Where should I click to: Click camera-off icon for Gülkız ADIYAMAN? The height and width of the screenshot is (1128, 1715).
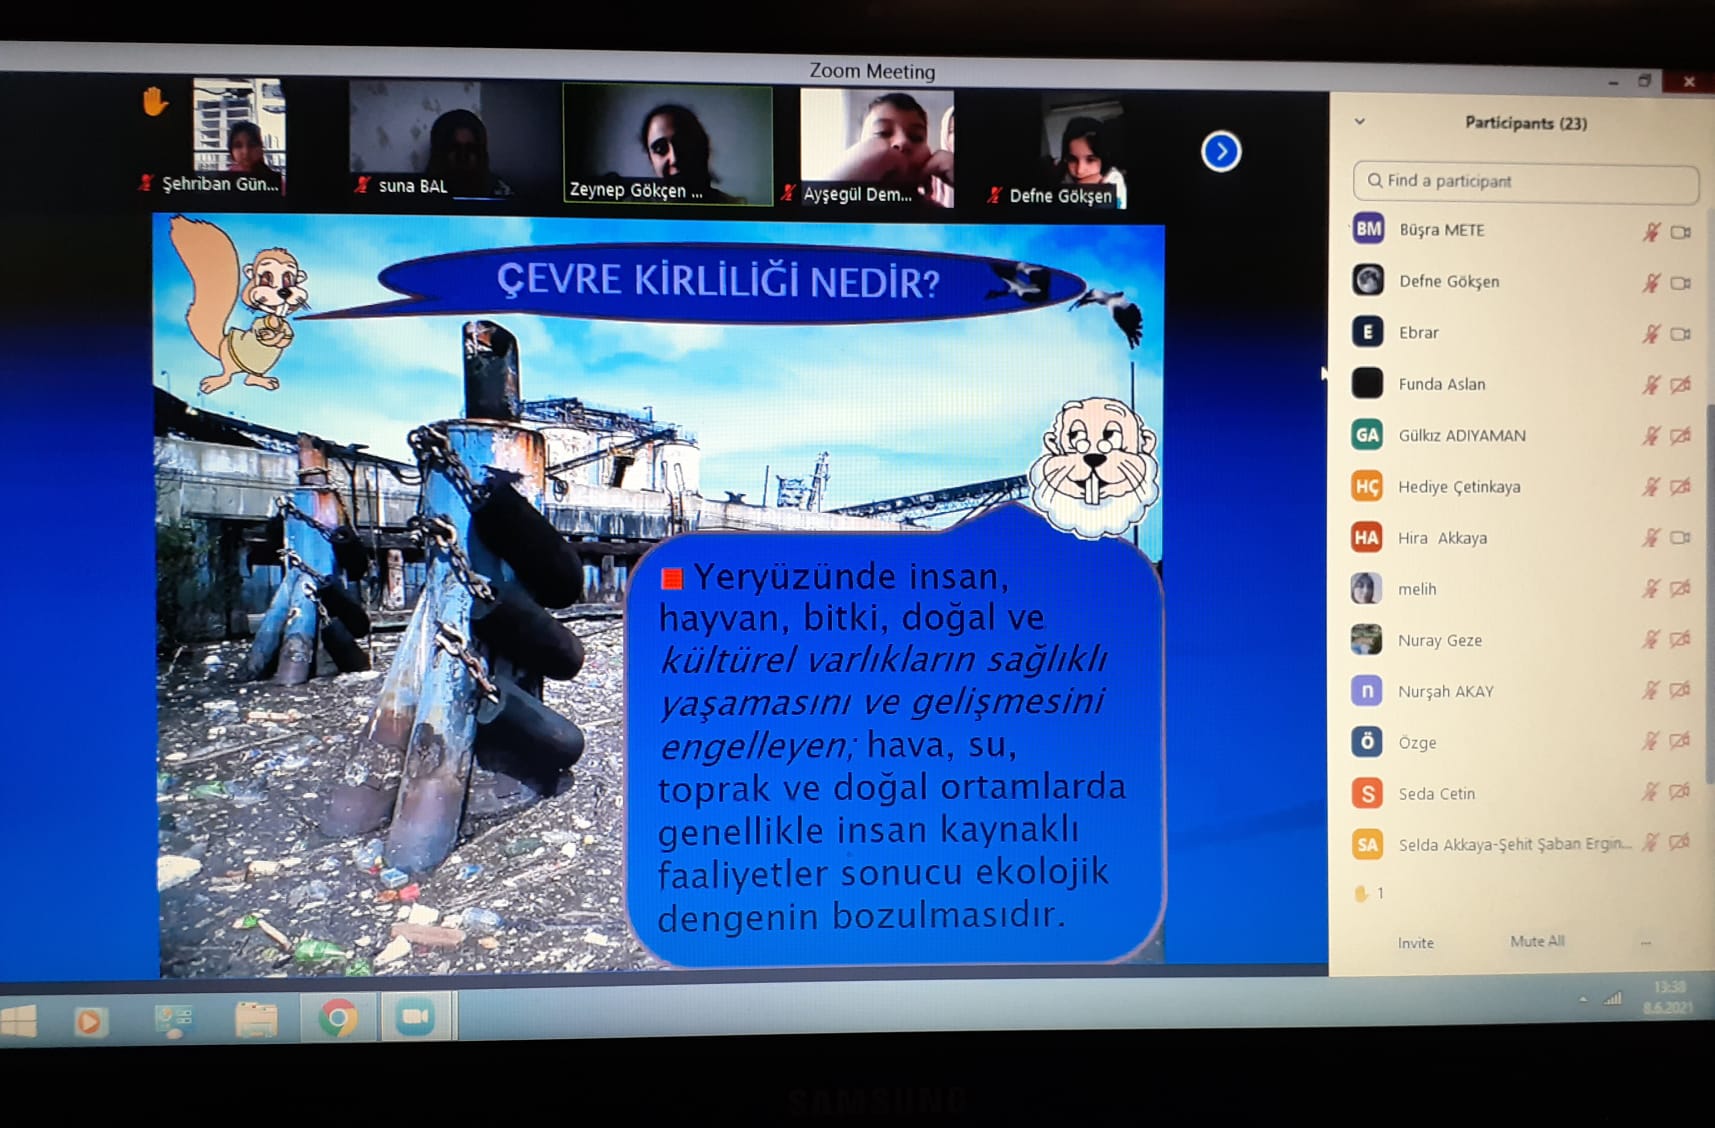(x=1681, y=436)
